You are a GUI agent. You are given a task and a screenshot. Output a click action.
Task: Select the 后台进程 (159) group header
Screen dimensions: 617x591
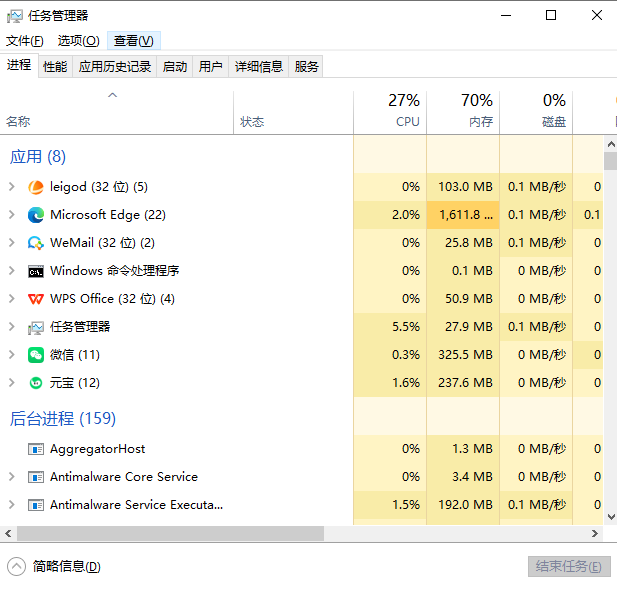(63, 418)
